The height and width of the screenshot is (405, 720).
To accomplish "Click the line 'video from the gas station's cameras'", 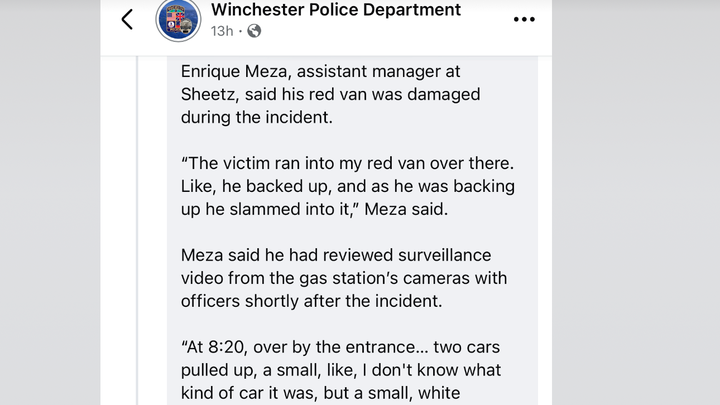I will (x=344, y=278).
